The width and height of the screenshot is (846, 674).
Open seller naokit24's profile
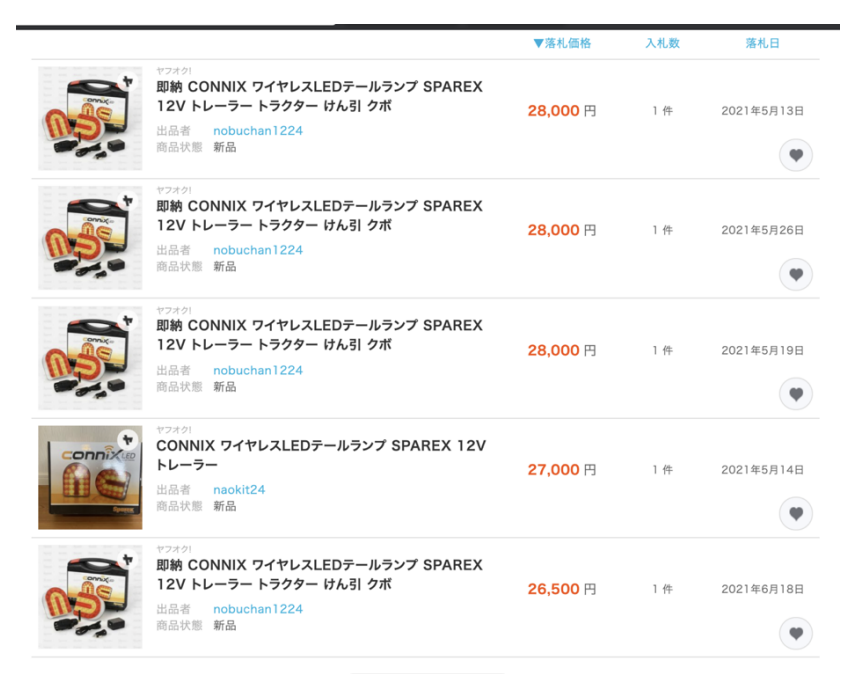tap(239, 490)
